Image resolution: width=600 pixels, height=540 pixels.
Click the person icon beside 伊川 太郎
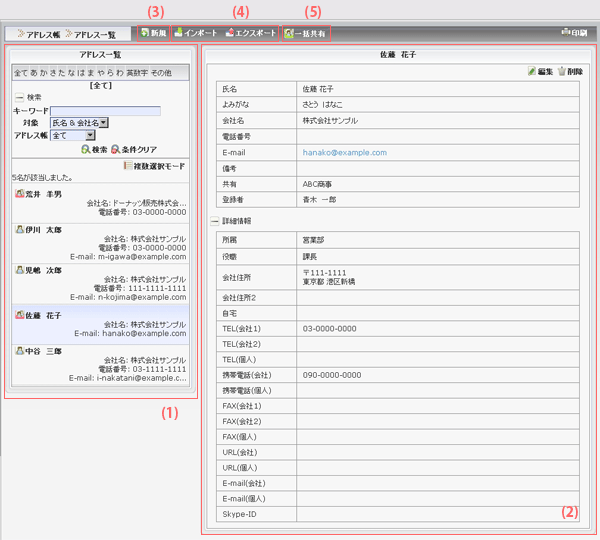pyautogui.click(x=20, y=229)
